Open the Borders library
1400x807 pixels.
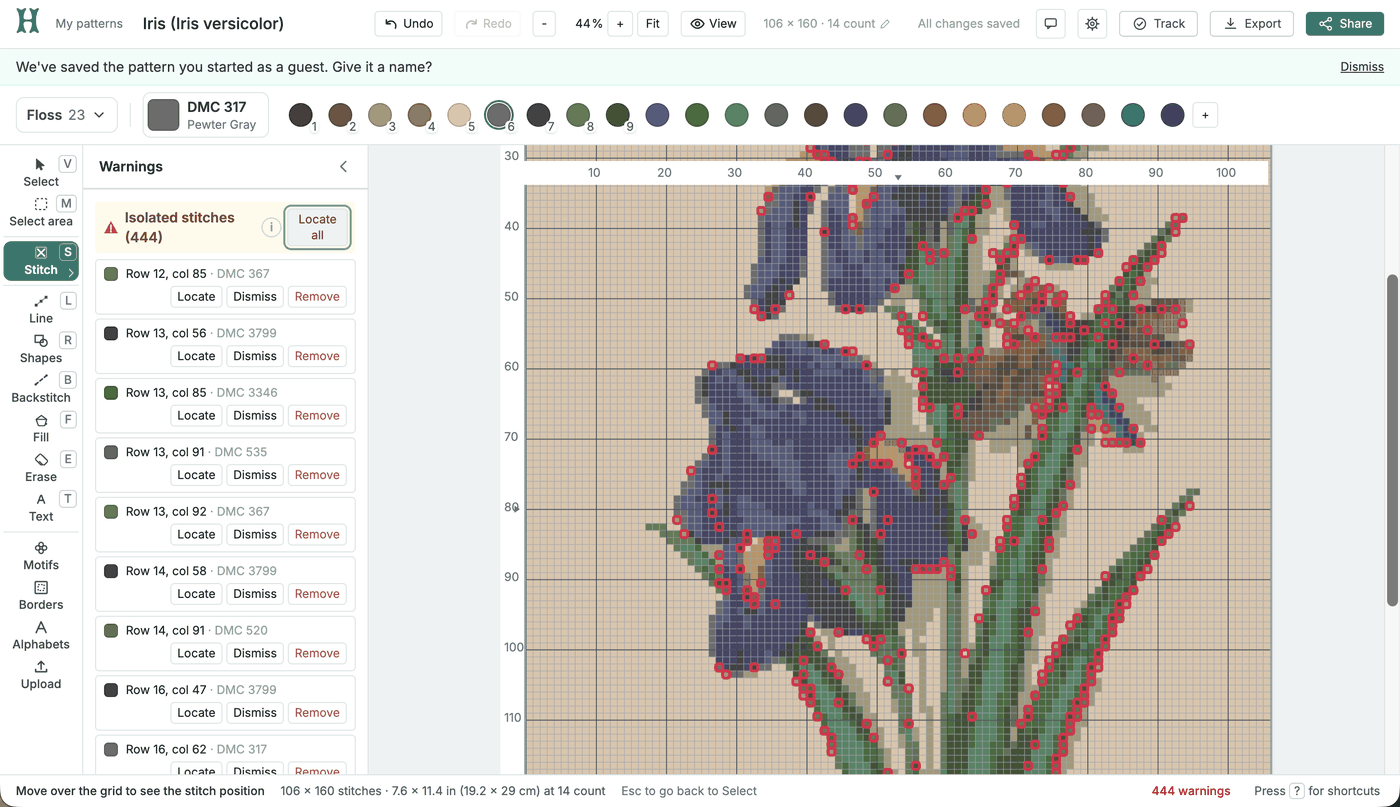point(41,596)
